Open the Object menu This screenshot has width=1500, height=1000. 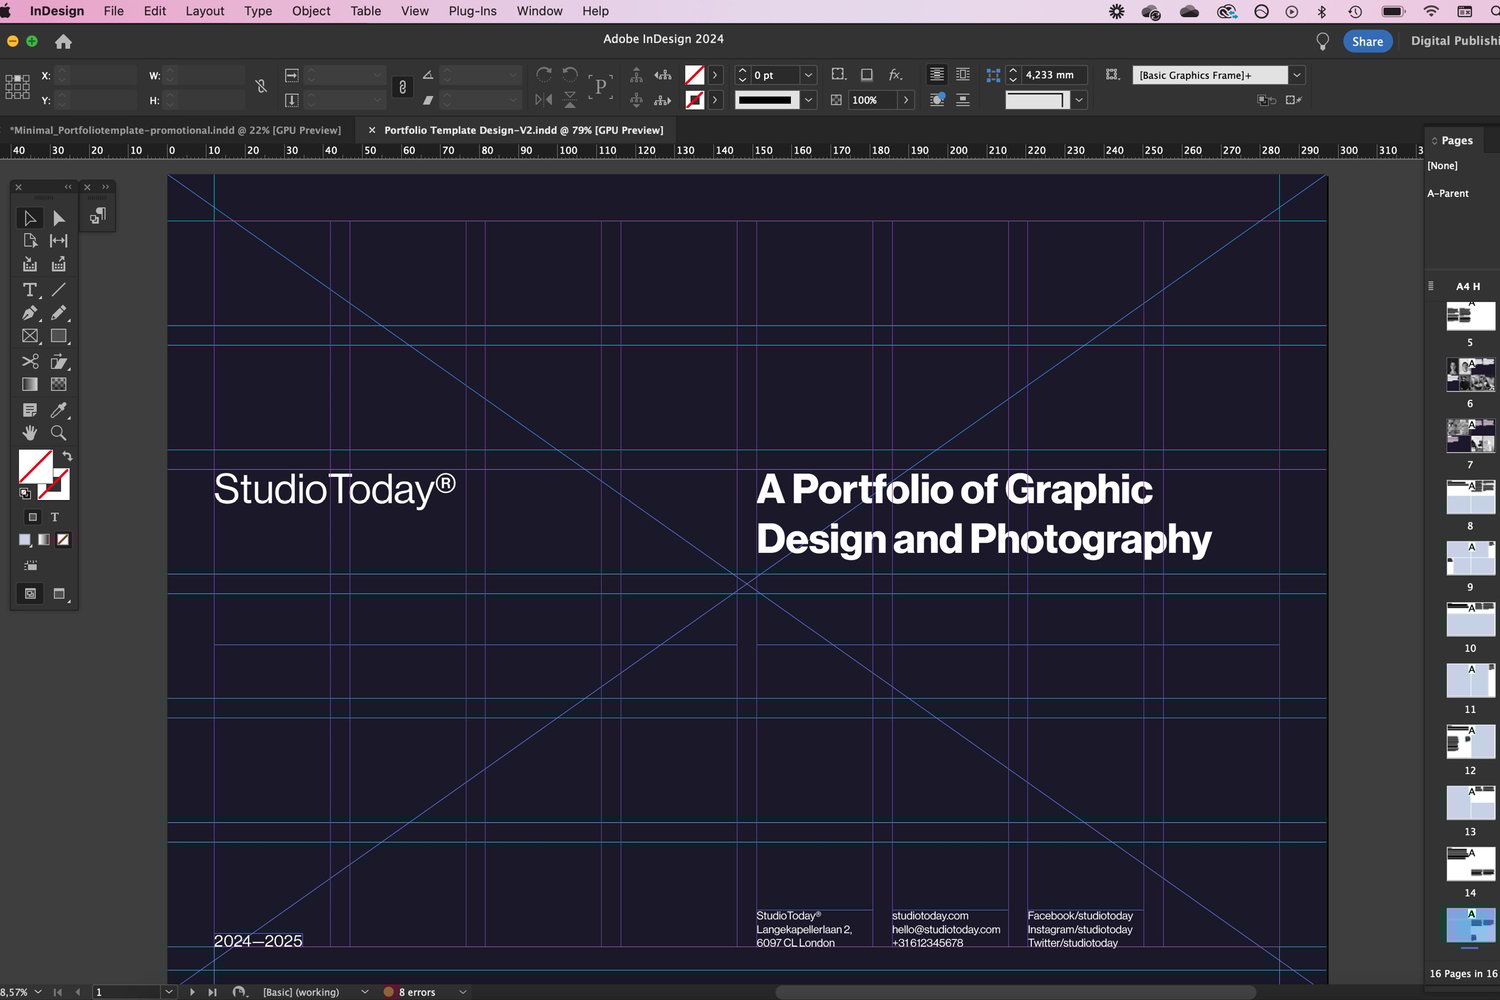tap(310, 11)
